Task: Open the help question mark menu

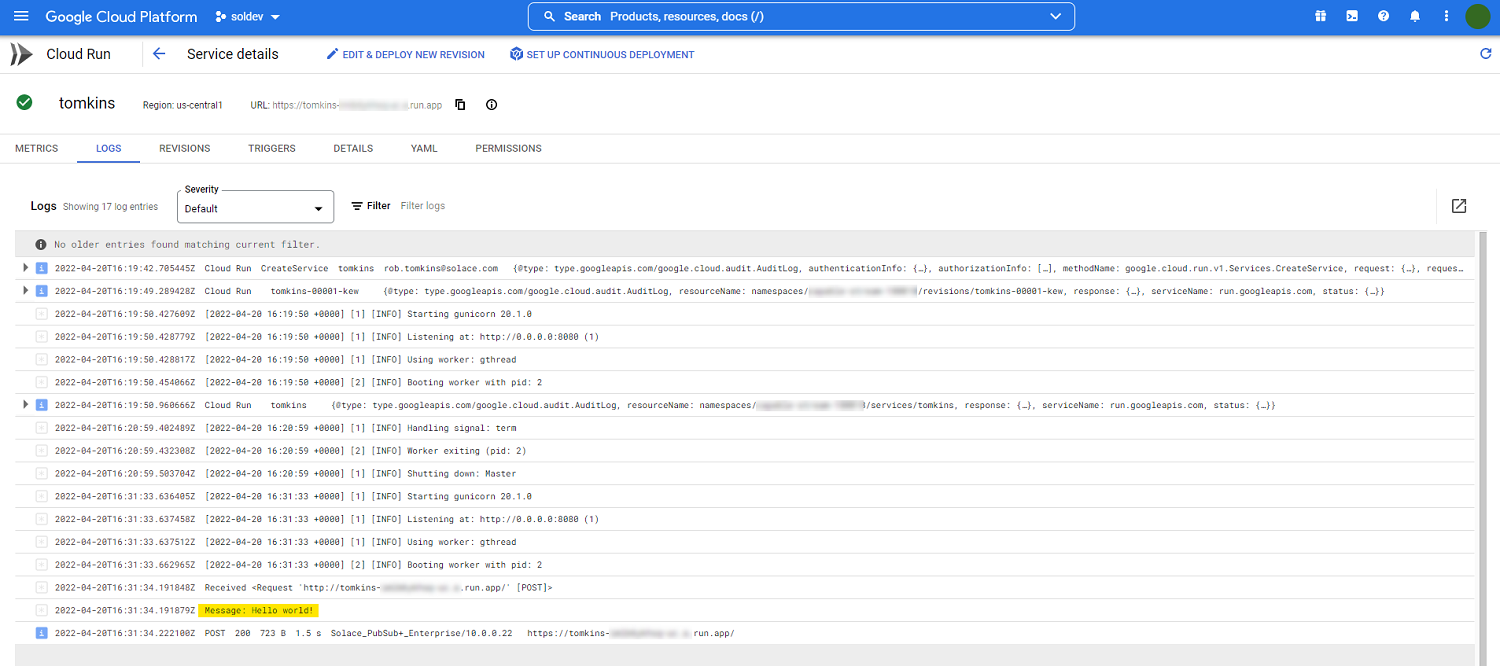Action: click(x=1383, y=17)
